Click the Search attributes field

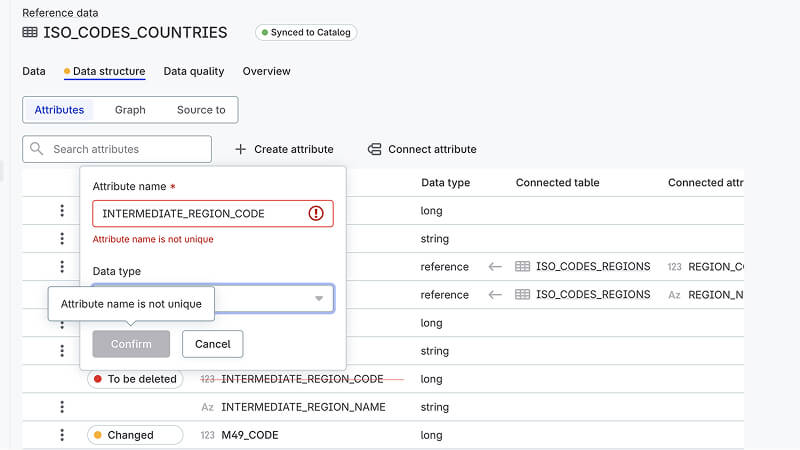coord(117,149)
